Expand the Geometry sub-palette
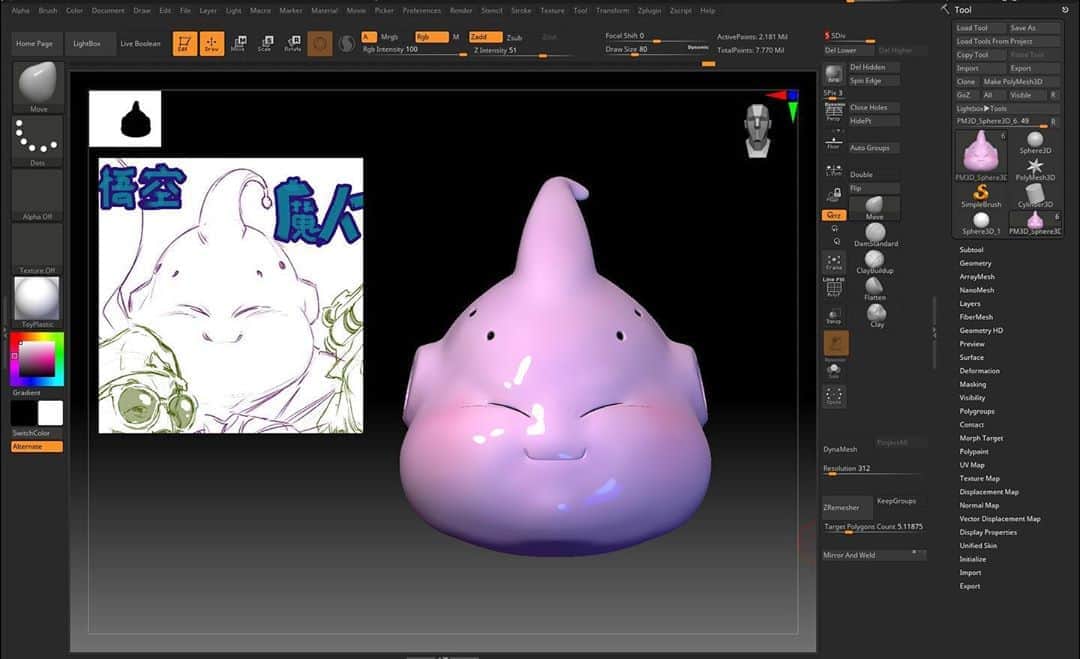1080x659 pixels. tap(975, 263)
